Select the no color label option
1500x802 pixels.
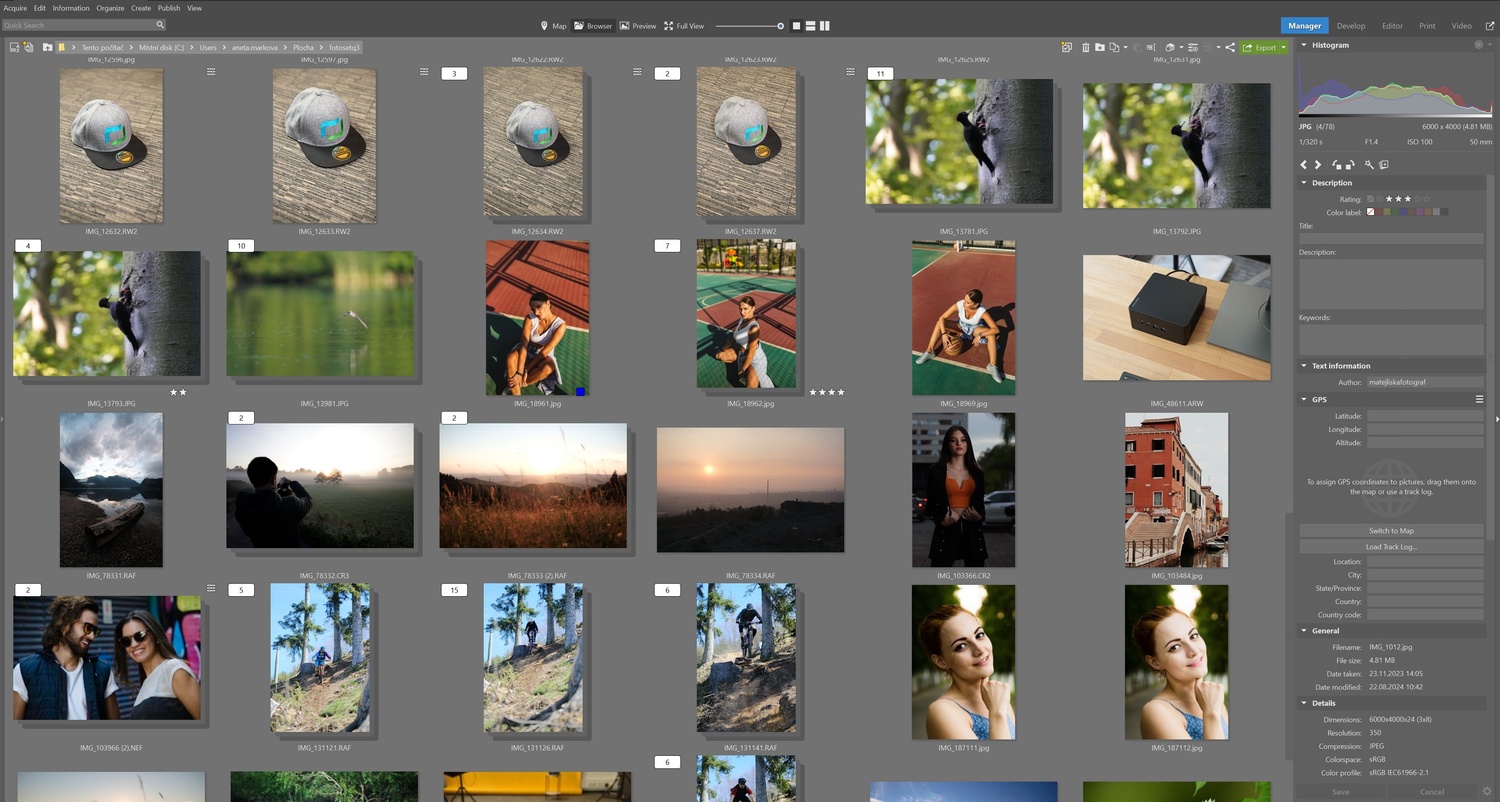1371,212
